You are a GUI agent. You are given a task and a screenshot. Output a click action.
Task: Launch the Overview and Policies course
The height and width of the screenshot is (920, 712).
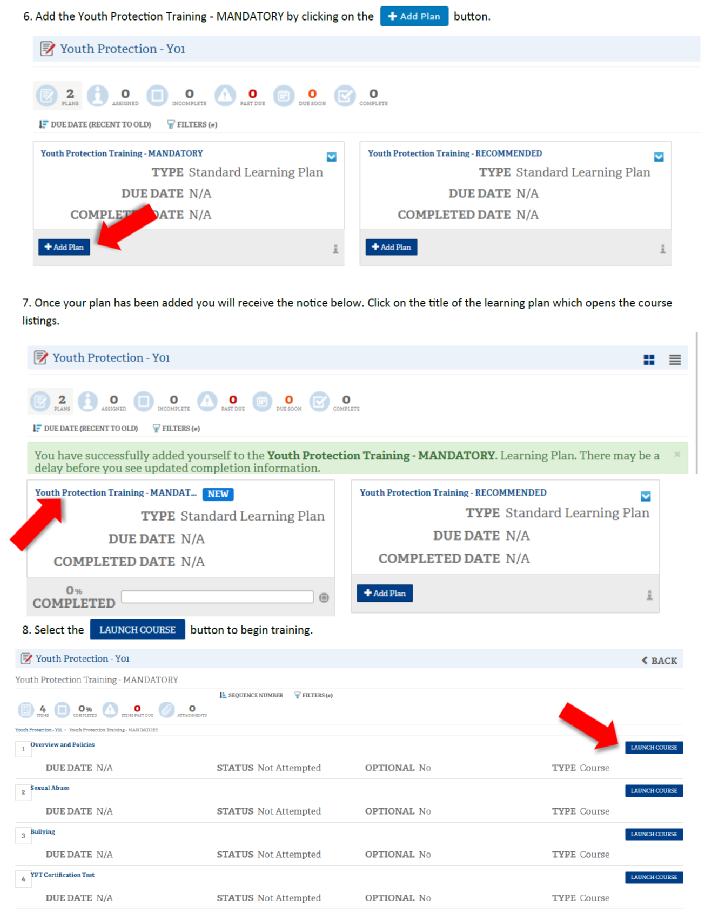(654, 747)
